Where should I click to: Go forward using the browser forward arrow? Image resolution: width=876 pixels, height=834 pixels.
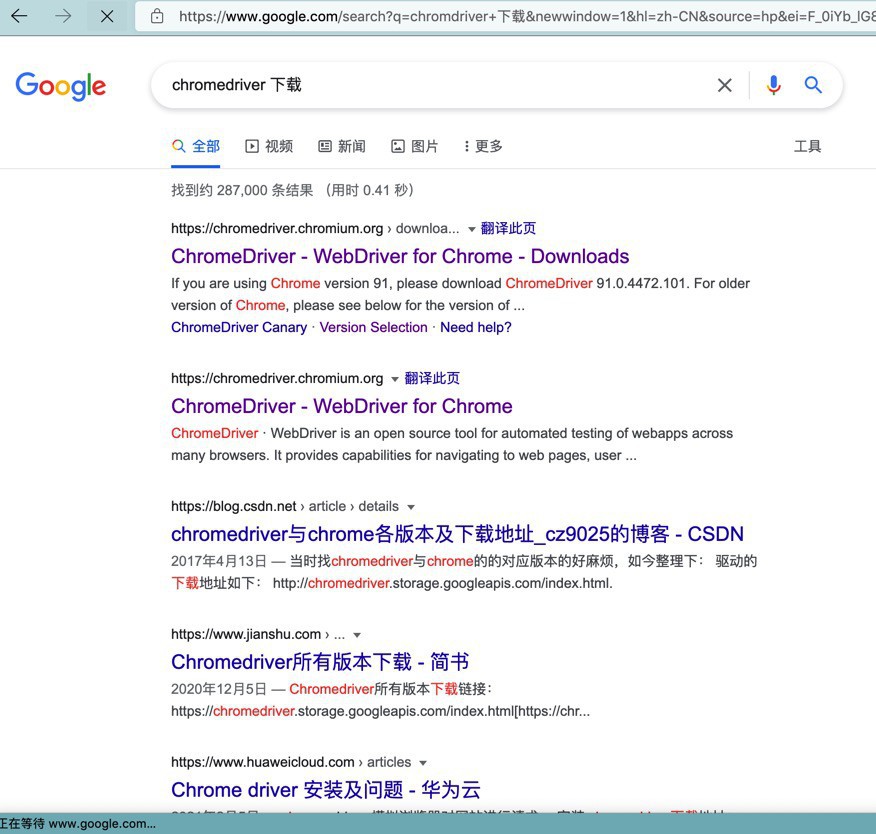[63, 16]
